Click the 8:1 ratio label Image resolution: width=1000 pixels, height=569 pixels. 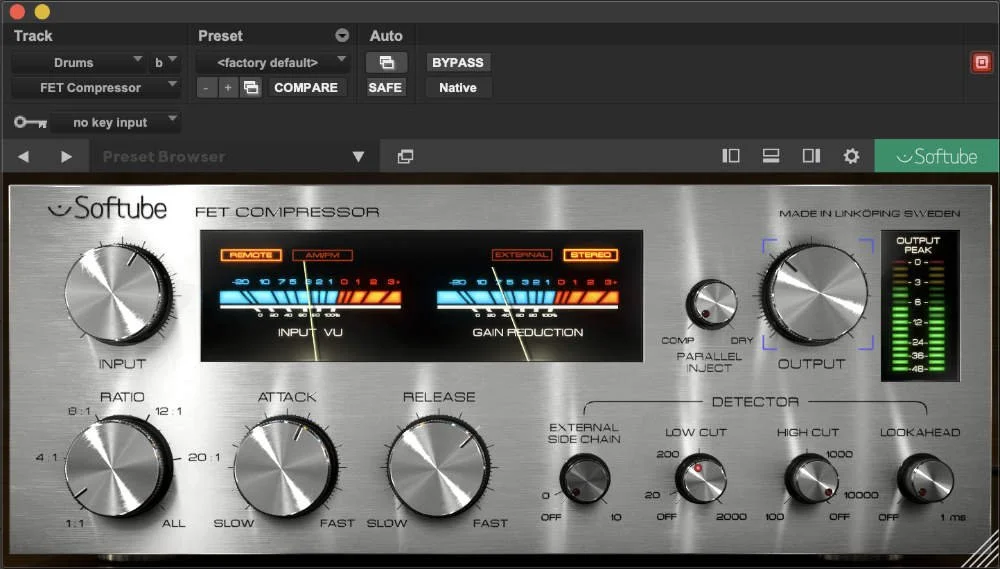tap(79, 411)
